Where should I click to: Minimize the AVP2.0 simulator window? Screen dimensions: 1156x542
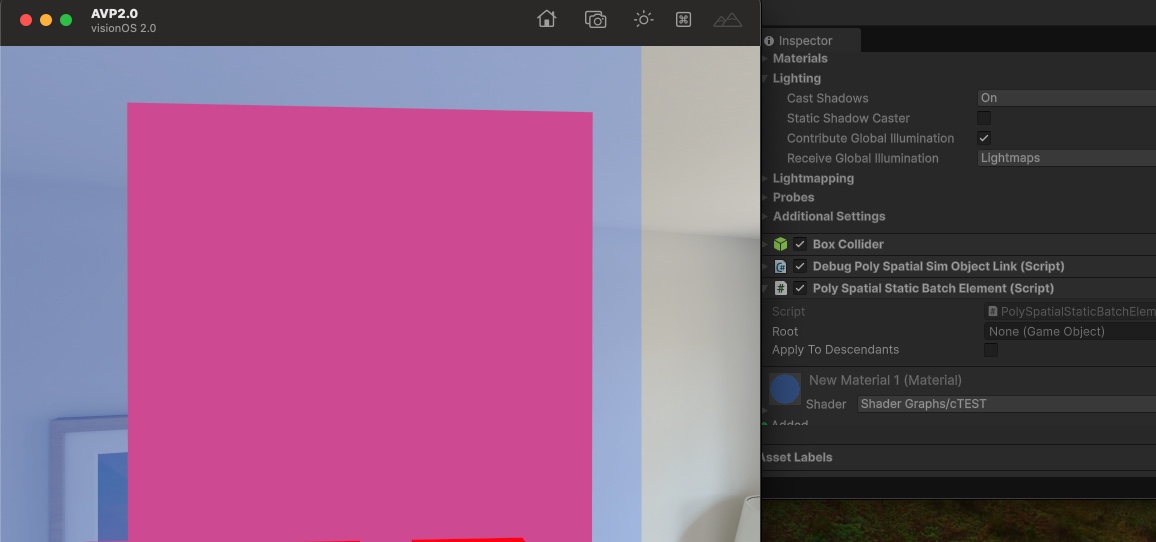(x=46, y=20)
